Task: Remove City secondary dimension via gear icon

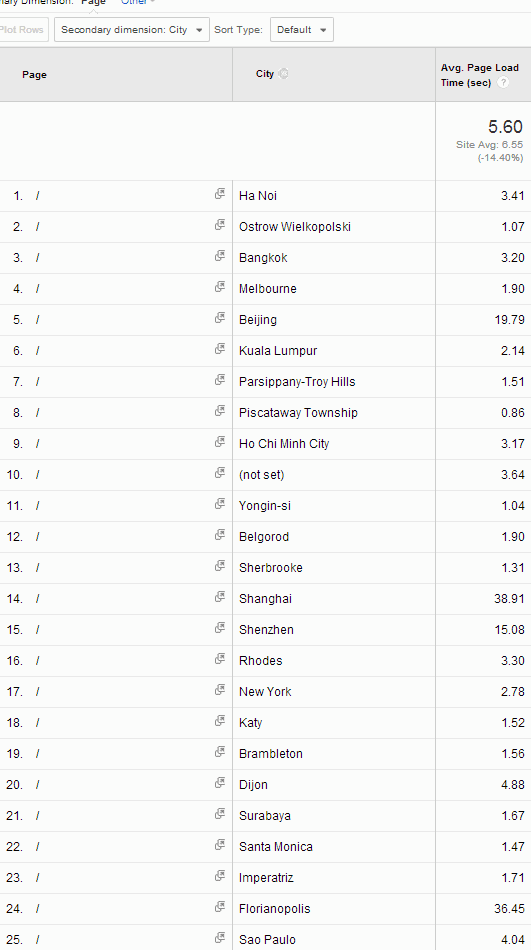Action: tap(283, 74)
